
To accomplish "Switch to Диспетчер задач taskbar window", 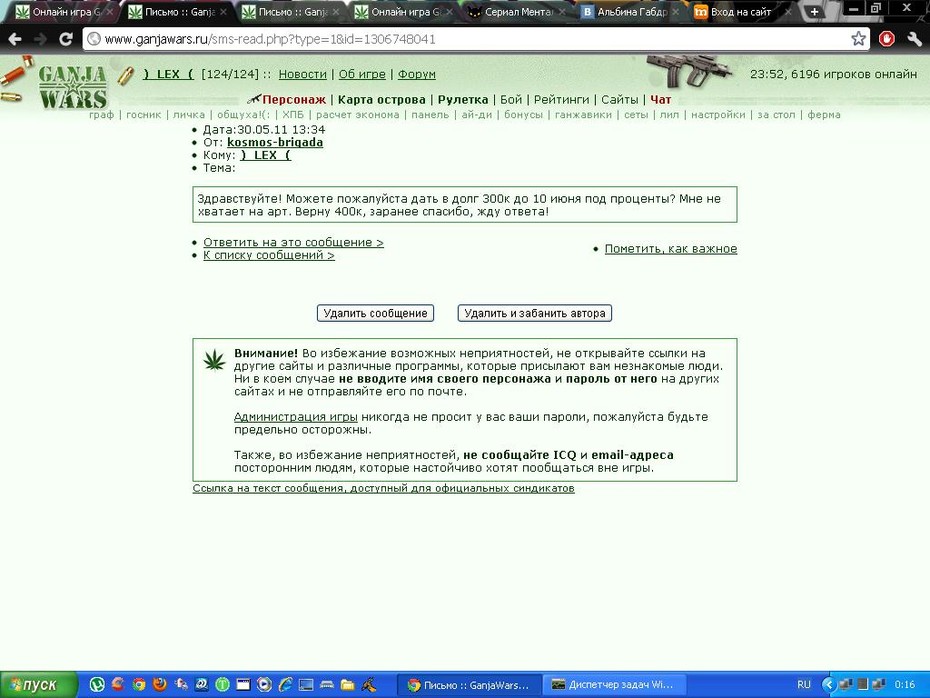I will (615, 685).
